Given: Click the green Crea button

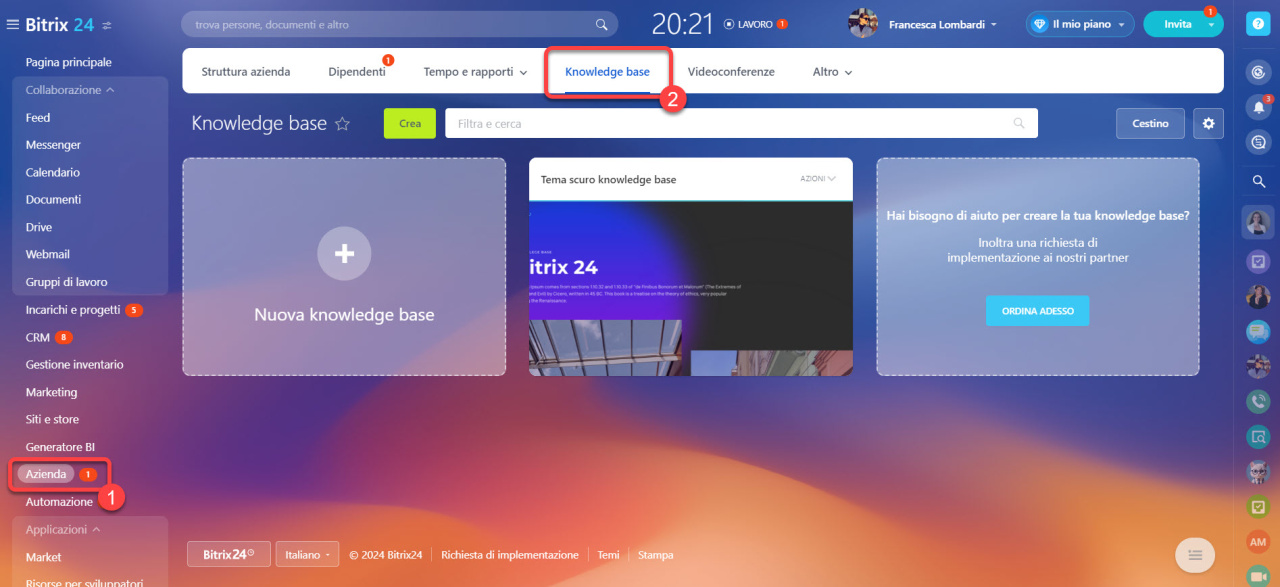Looking at the screenshot, I should point(409,123).
